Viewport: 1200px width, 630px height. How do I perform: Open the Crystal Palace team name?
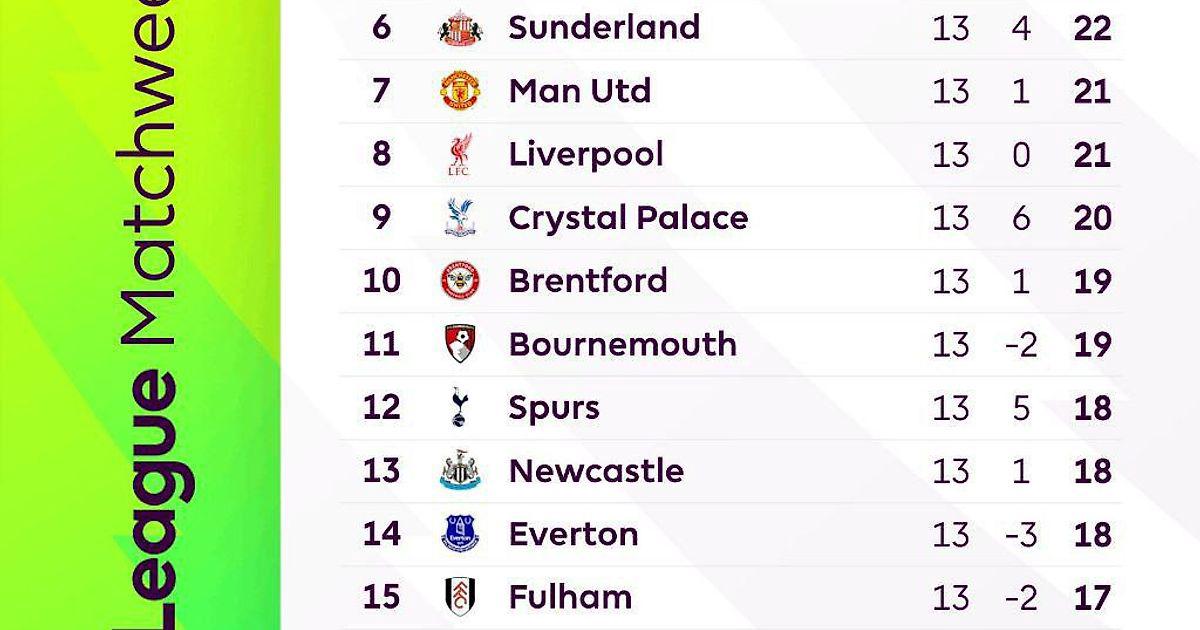pyautogui.click(x=628, y=218)
